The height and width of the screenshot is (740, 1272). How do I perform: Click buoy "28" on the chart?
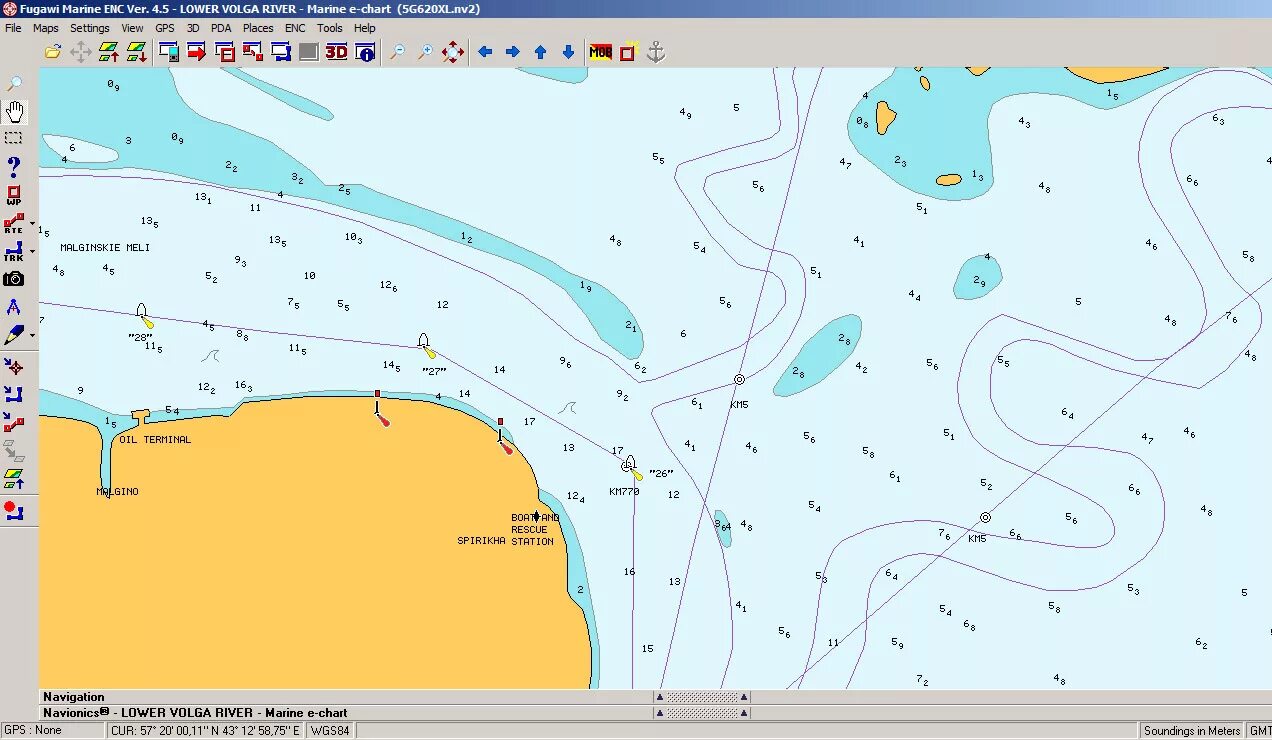point(144,316)
